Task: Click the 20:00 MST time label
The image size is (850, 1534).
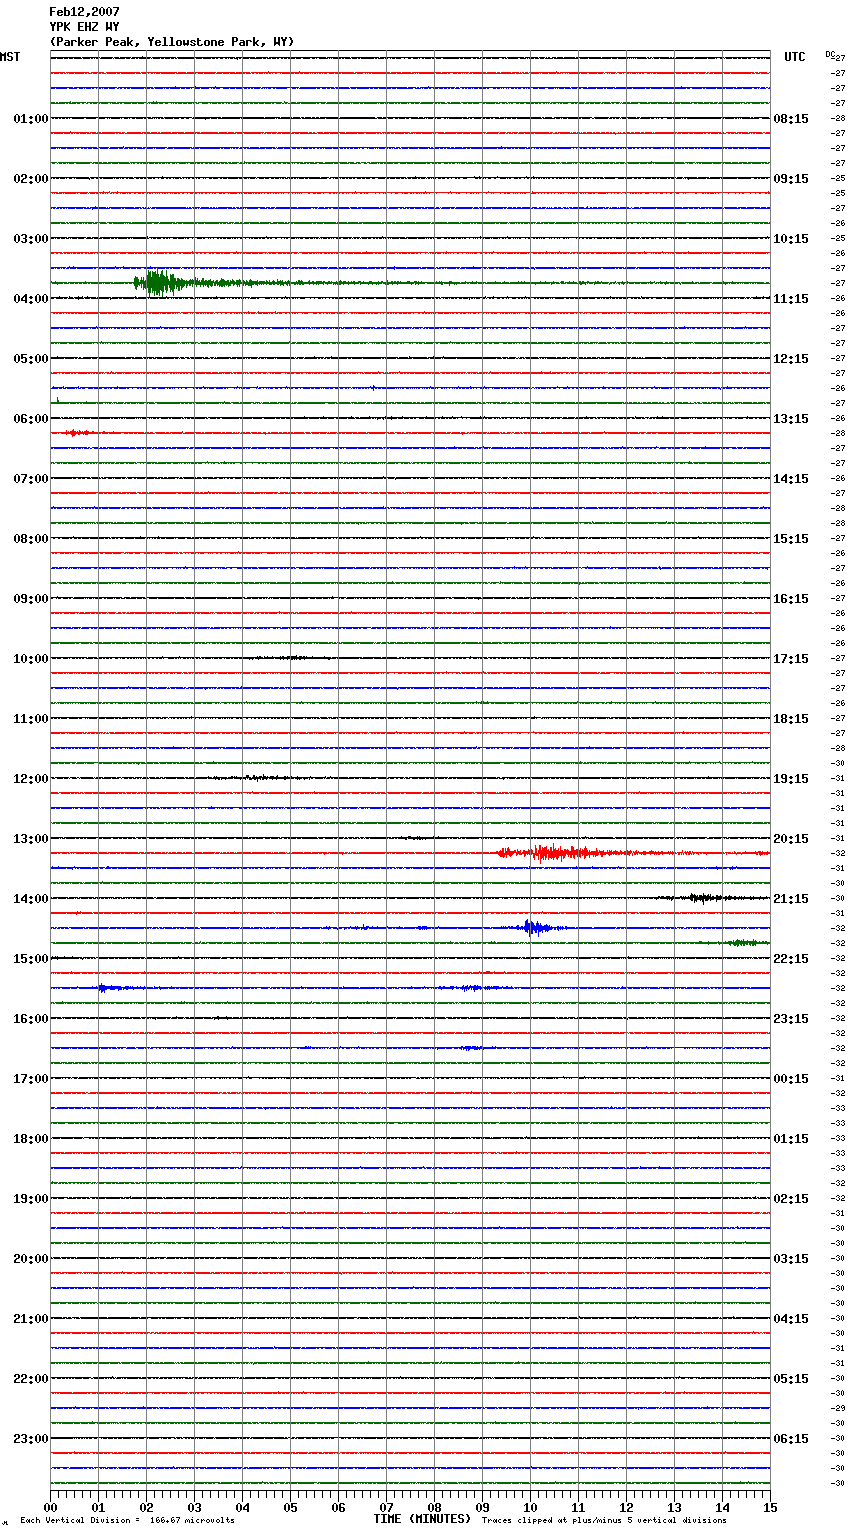Action: pyautogui.click(x=30, y=1259)
